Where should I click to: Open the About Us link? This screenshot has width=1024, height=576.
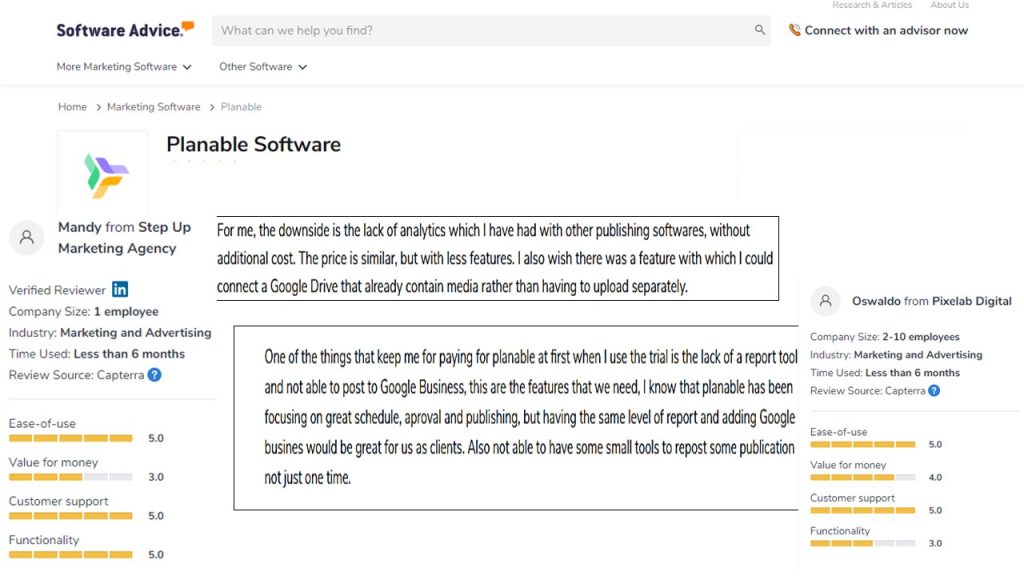(x=950, y=5)
